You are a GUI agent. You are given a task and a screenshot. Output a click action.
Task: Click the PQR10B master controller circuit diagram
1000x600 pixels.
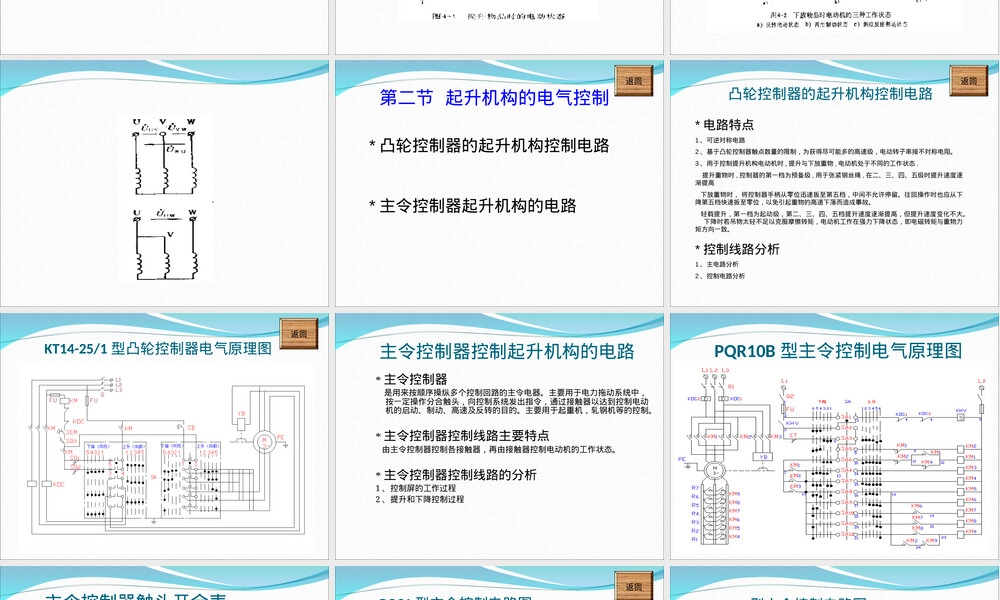(835, 457)
